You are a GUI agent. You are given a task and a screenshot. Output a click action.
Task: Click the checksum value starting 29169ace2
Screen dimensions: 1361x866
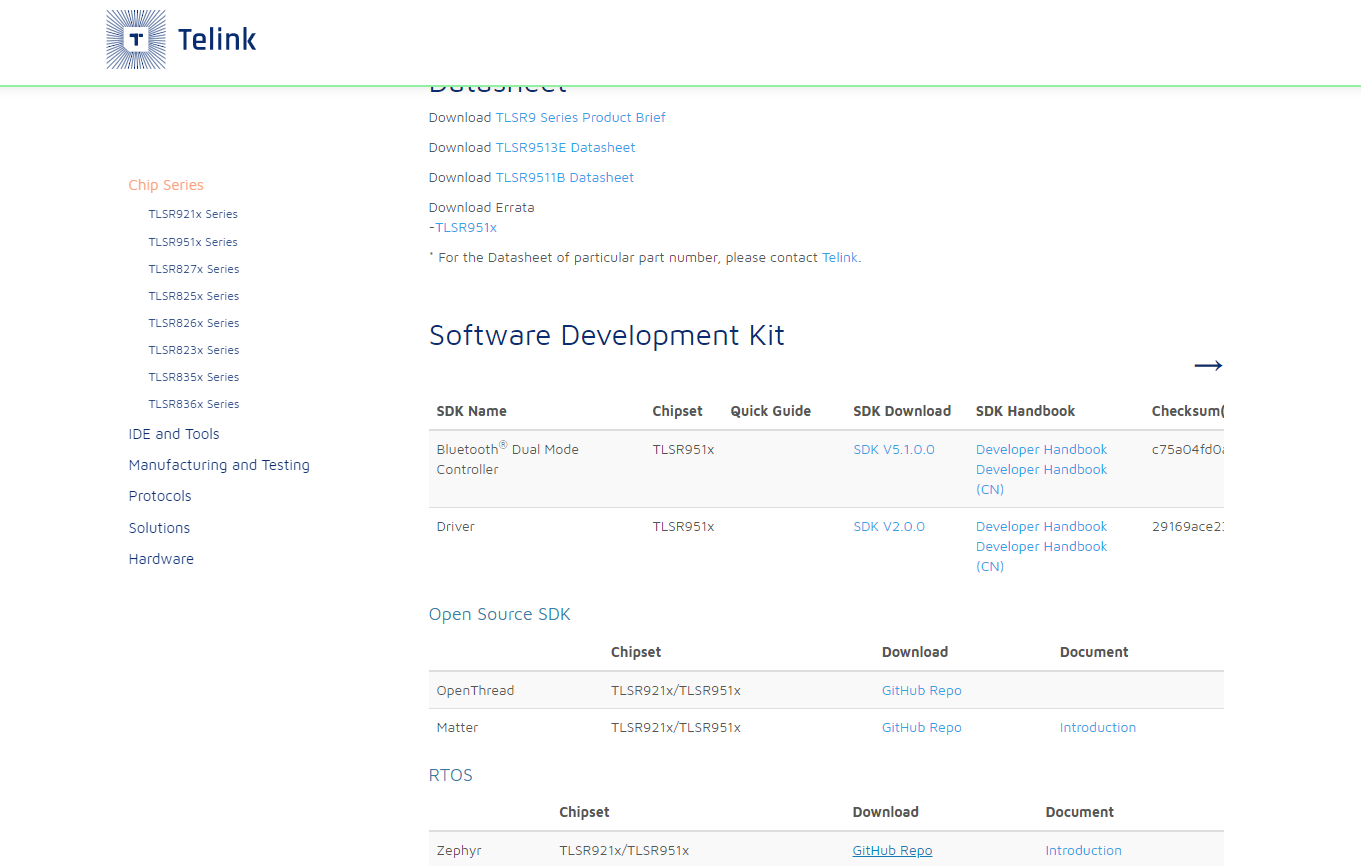tap(1188, 526)
